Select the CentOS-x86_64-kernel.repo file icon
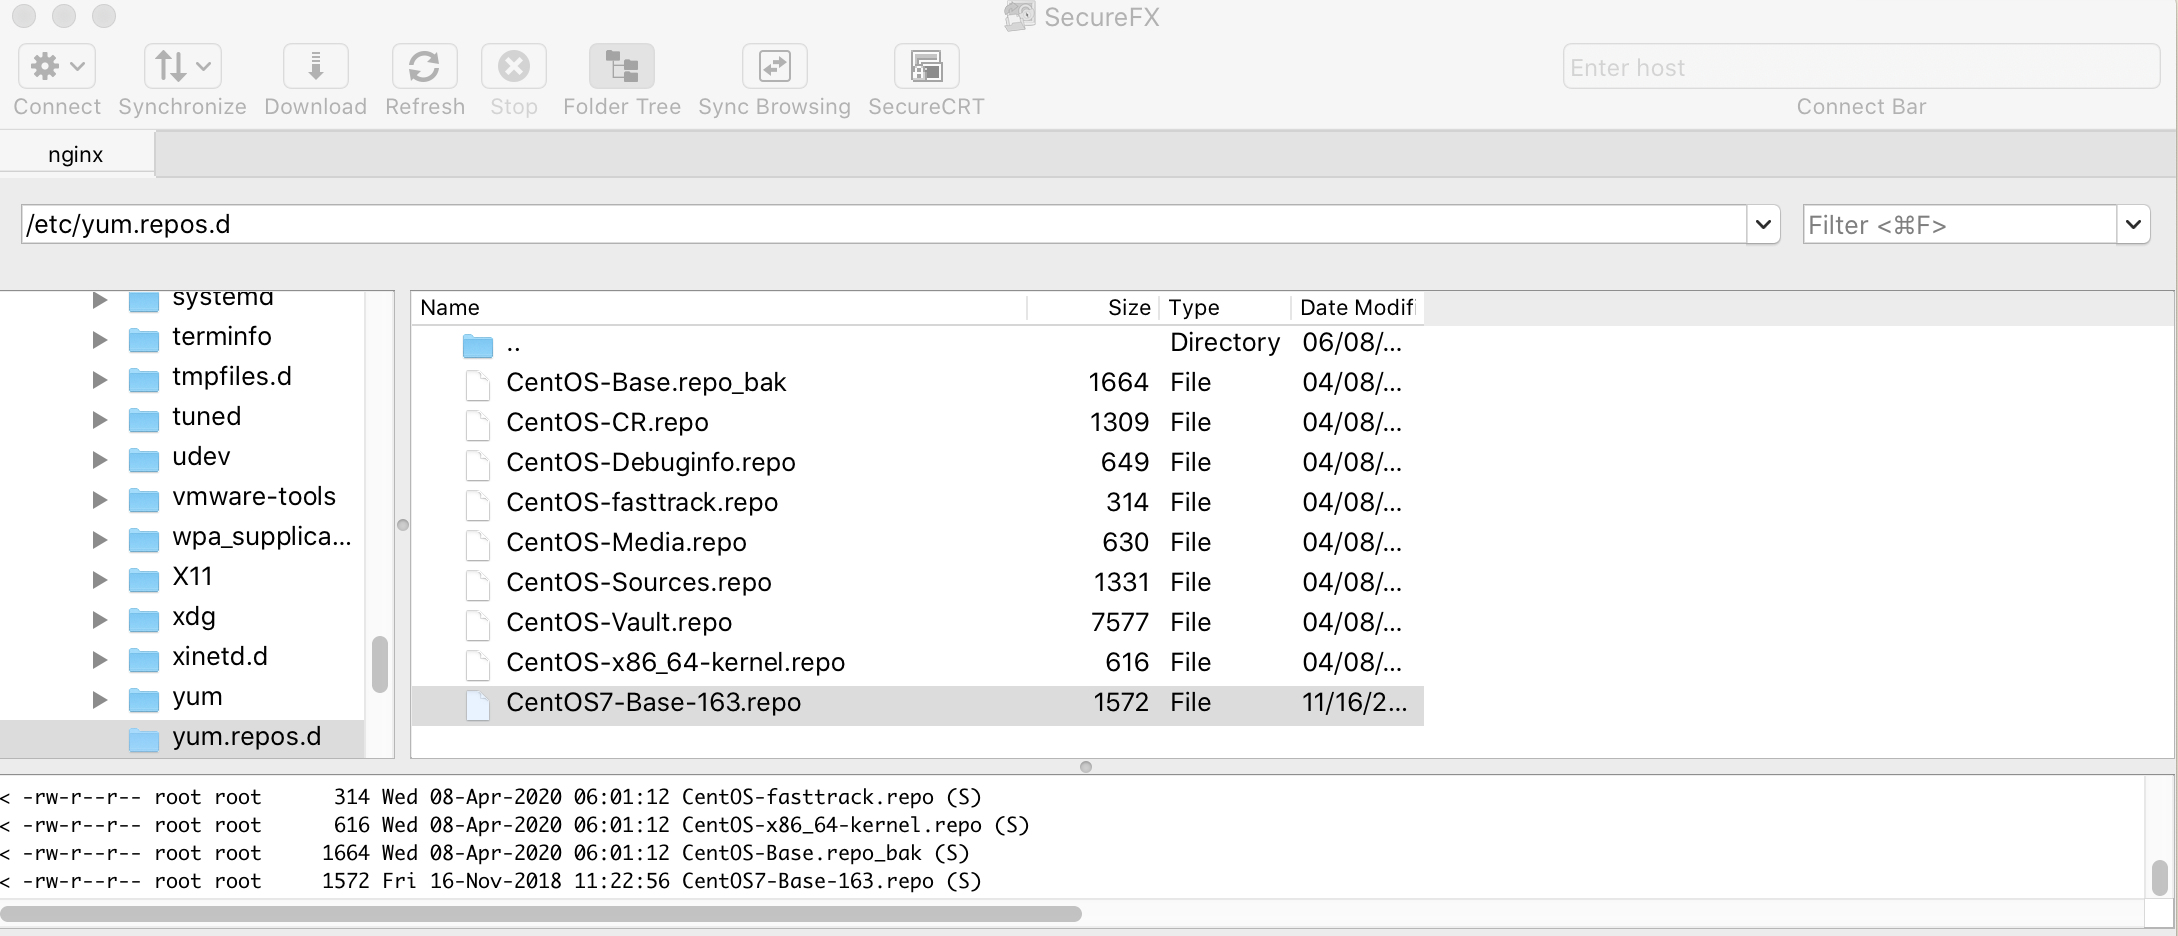Viewport: 2178px width, 936px height. click(x=478, y=665)
